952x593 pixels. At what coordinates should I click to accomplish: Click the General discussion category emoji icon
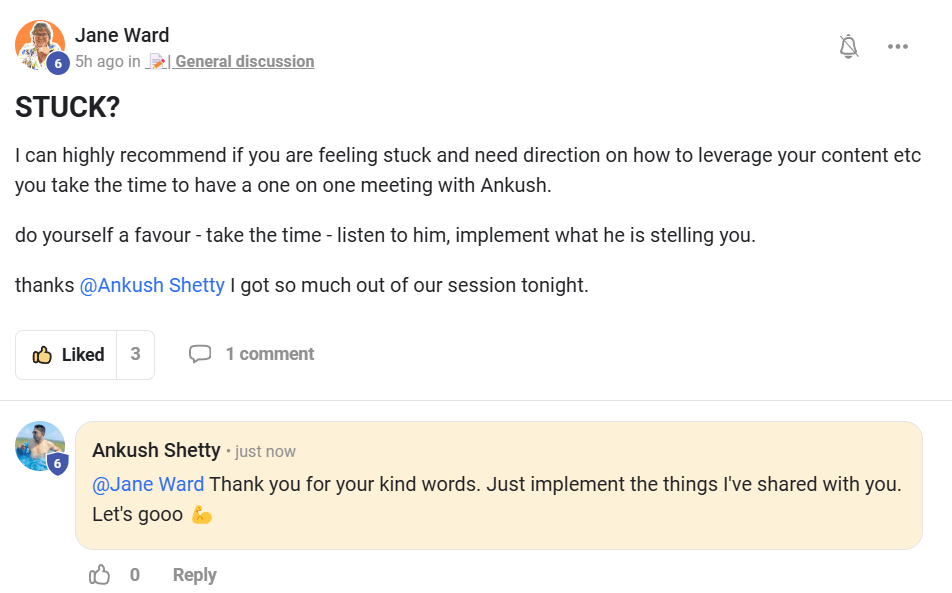point(157,62)
